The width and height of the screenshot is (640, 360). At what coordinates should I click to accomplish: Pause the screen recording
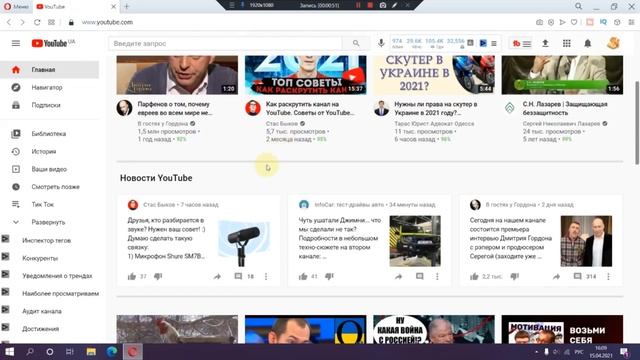358,5
